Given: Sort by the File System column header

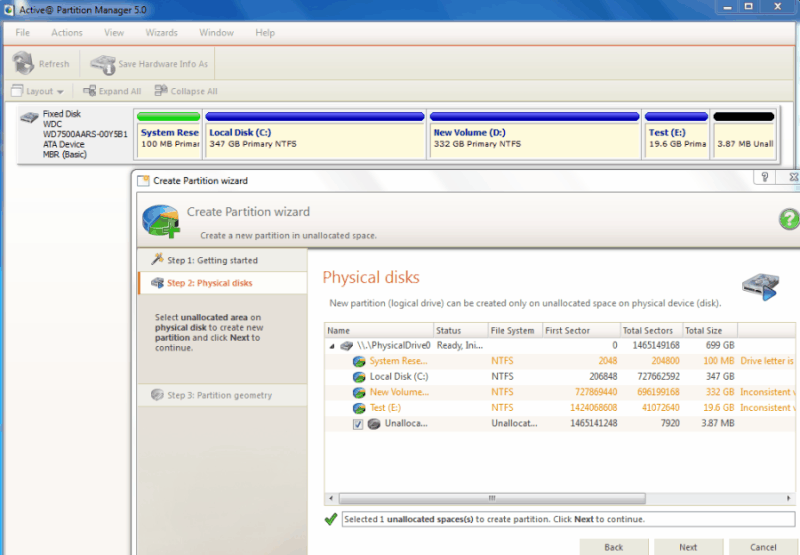Looking at the screenshot, I should coord(515,331).
